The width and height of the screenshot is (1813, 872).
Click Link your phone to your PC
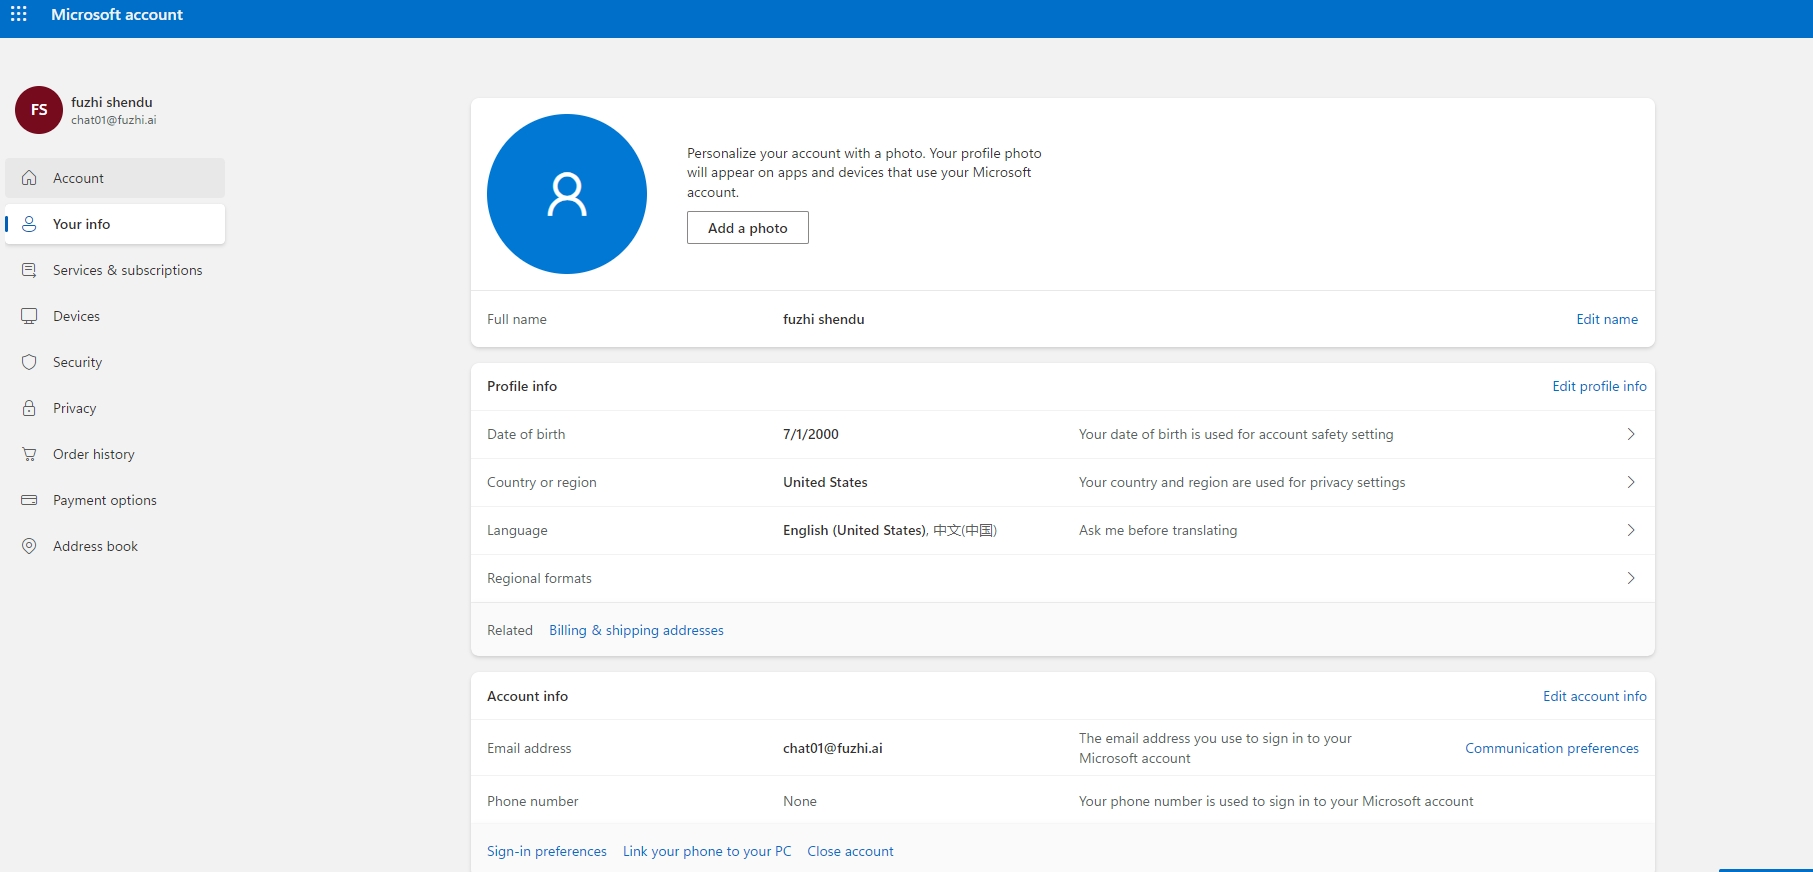tap(707, 851)
